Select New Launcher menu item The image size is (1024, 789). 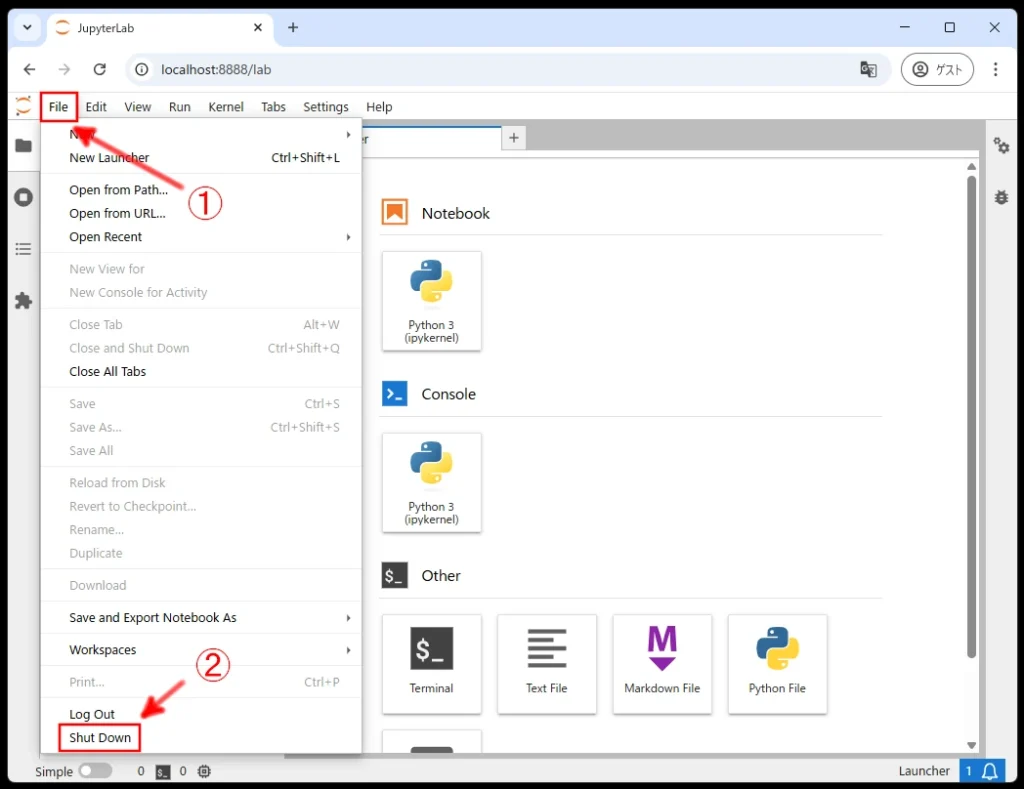pos(201,158)
